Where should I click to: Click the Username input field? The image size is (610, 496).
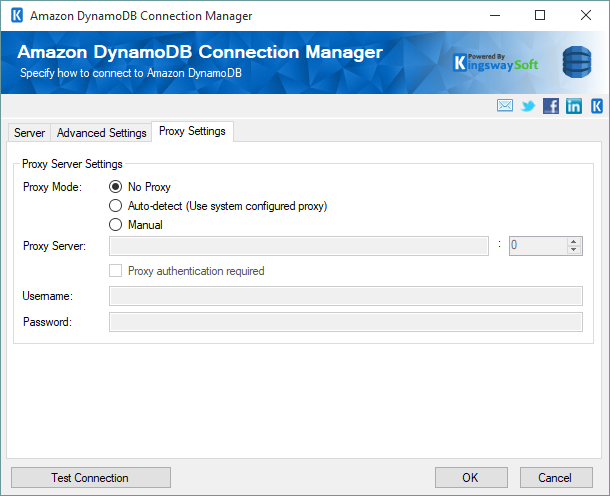[346, 296]
